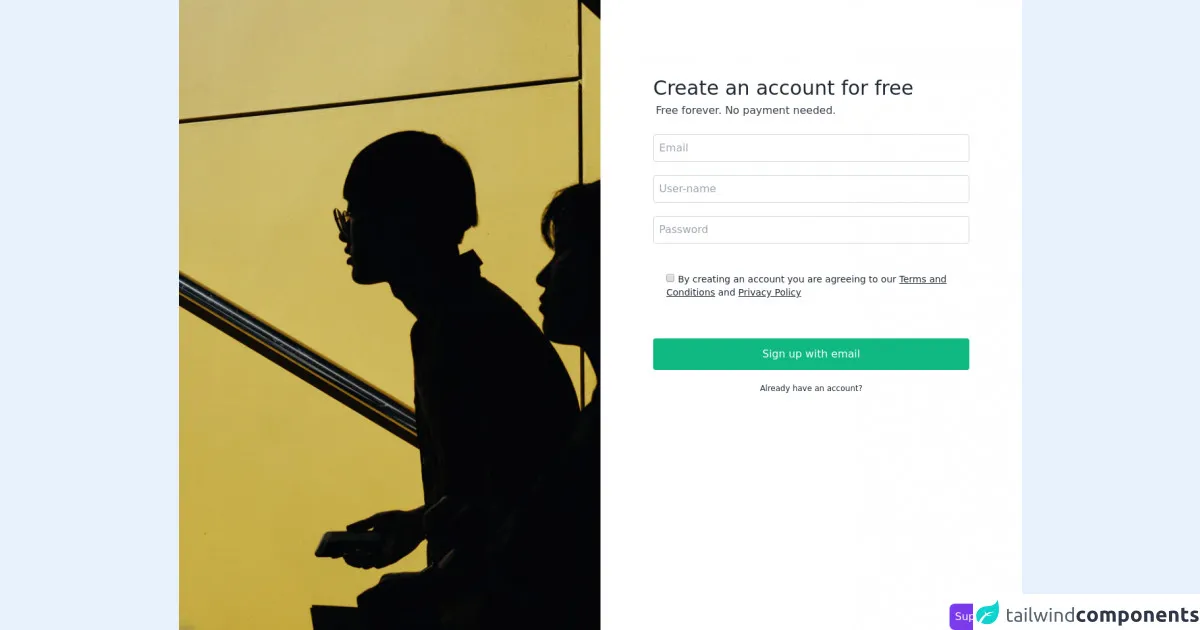Click the Sign up with email button
Screen dimensions: 1200x630
pos(811,354)
